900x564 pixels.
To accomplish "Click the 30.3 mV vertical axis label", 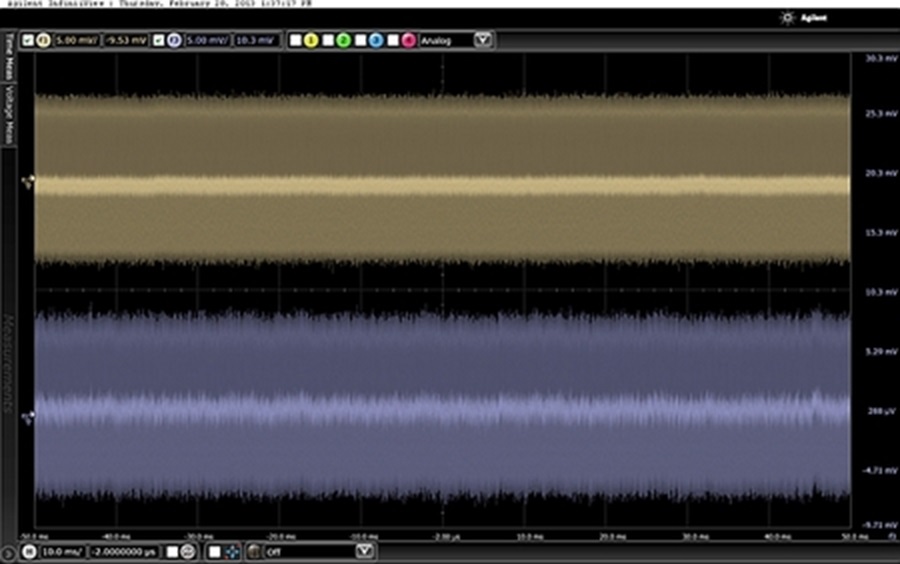I will (881, 59).
